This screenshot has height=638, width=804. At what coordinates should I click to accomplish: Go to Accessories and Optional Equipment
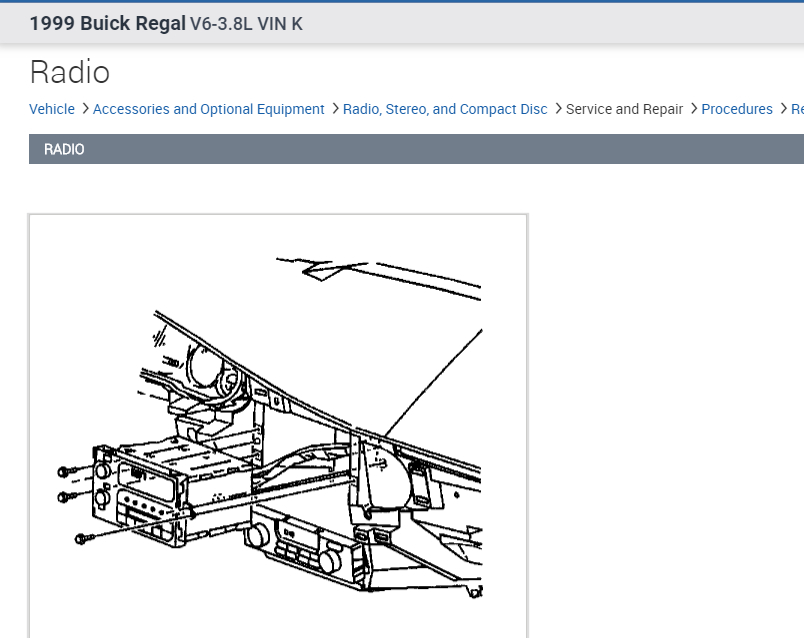tap(209, 109)
